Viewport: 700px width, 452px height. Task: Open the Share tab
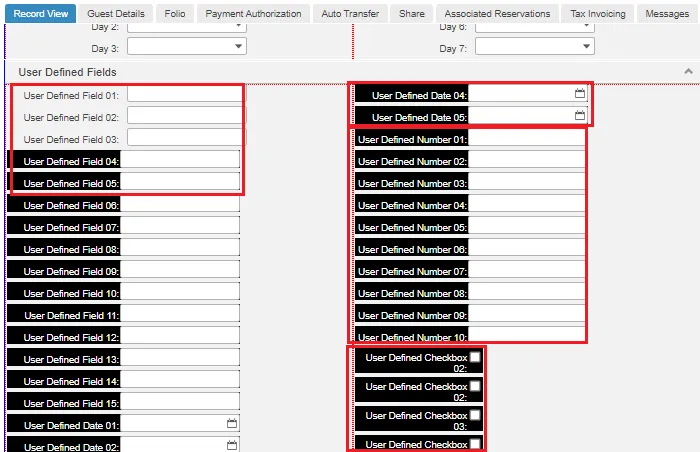(x=412, y=14)
